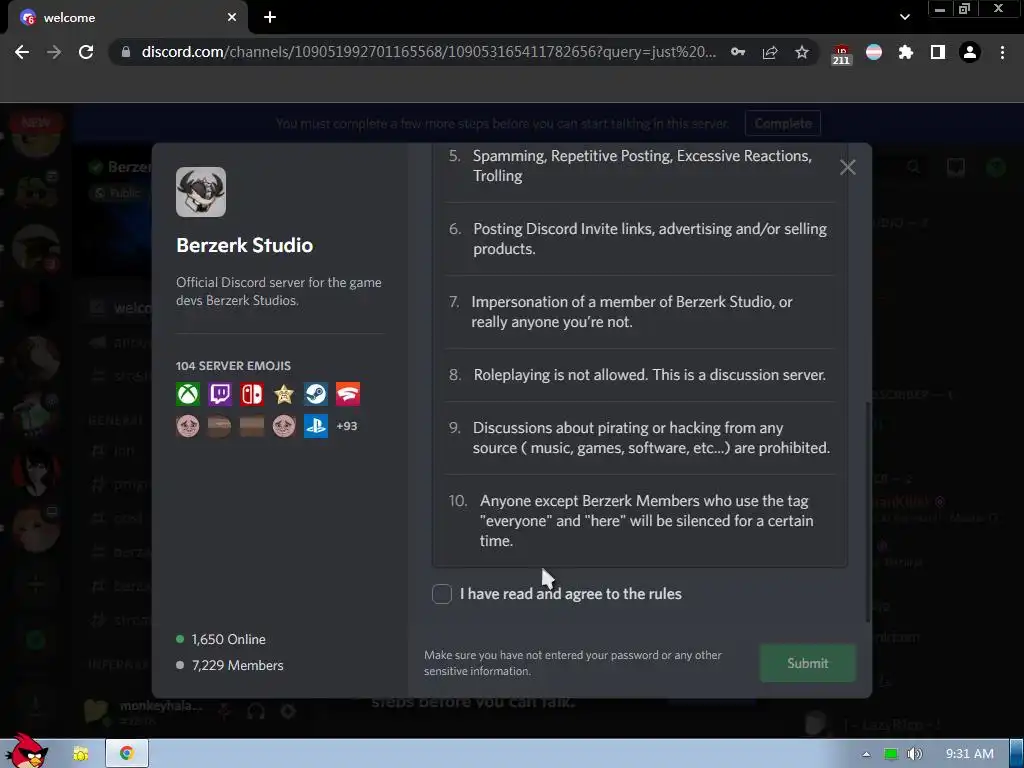The height and width of the screenshot is (768, 1024).
Task: Click the Angry Birds Start button
Action: click(x=26, y=752)
